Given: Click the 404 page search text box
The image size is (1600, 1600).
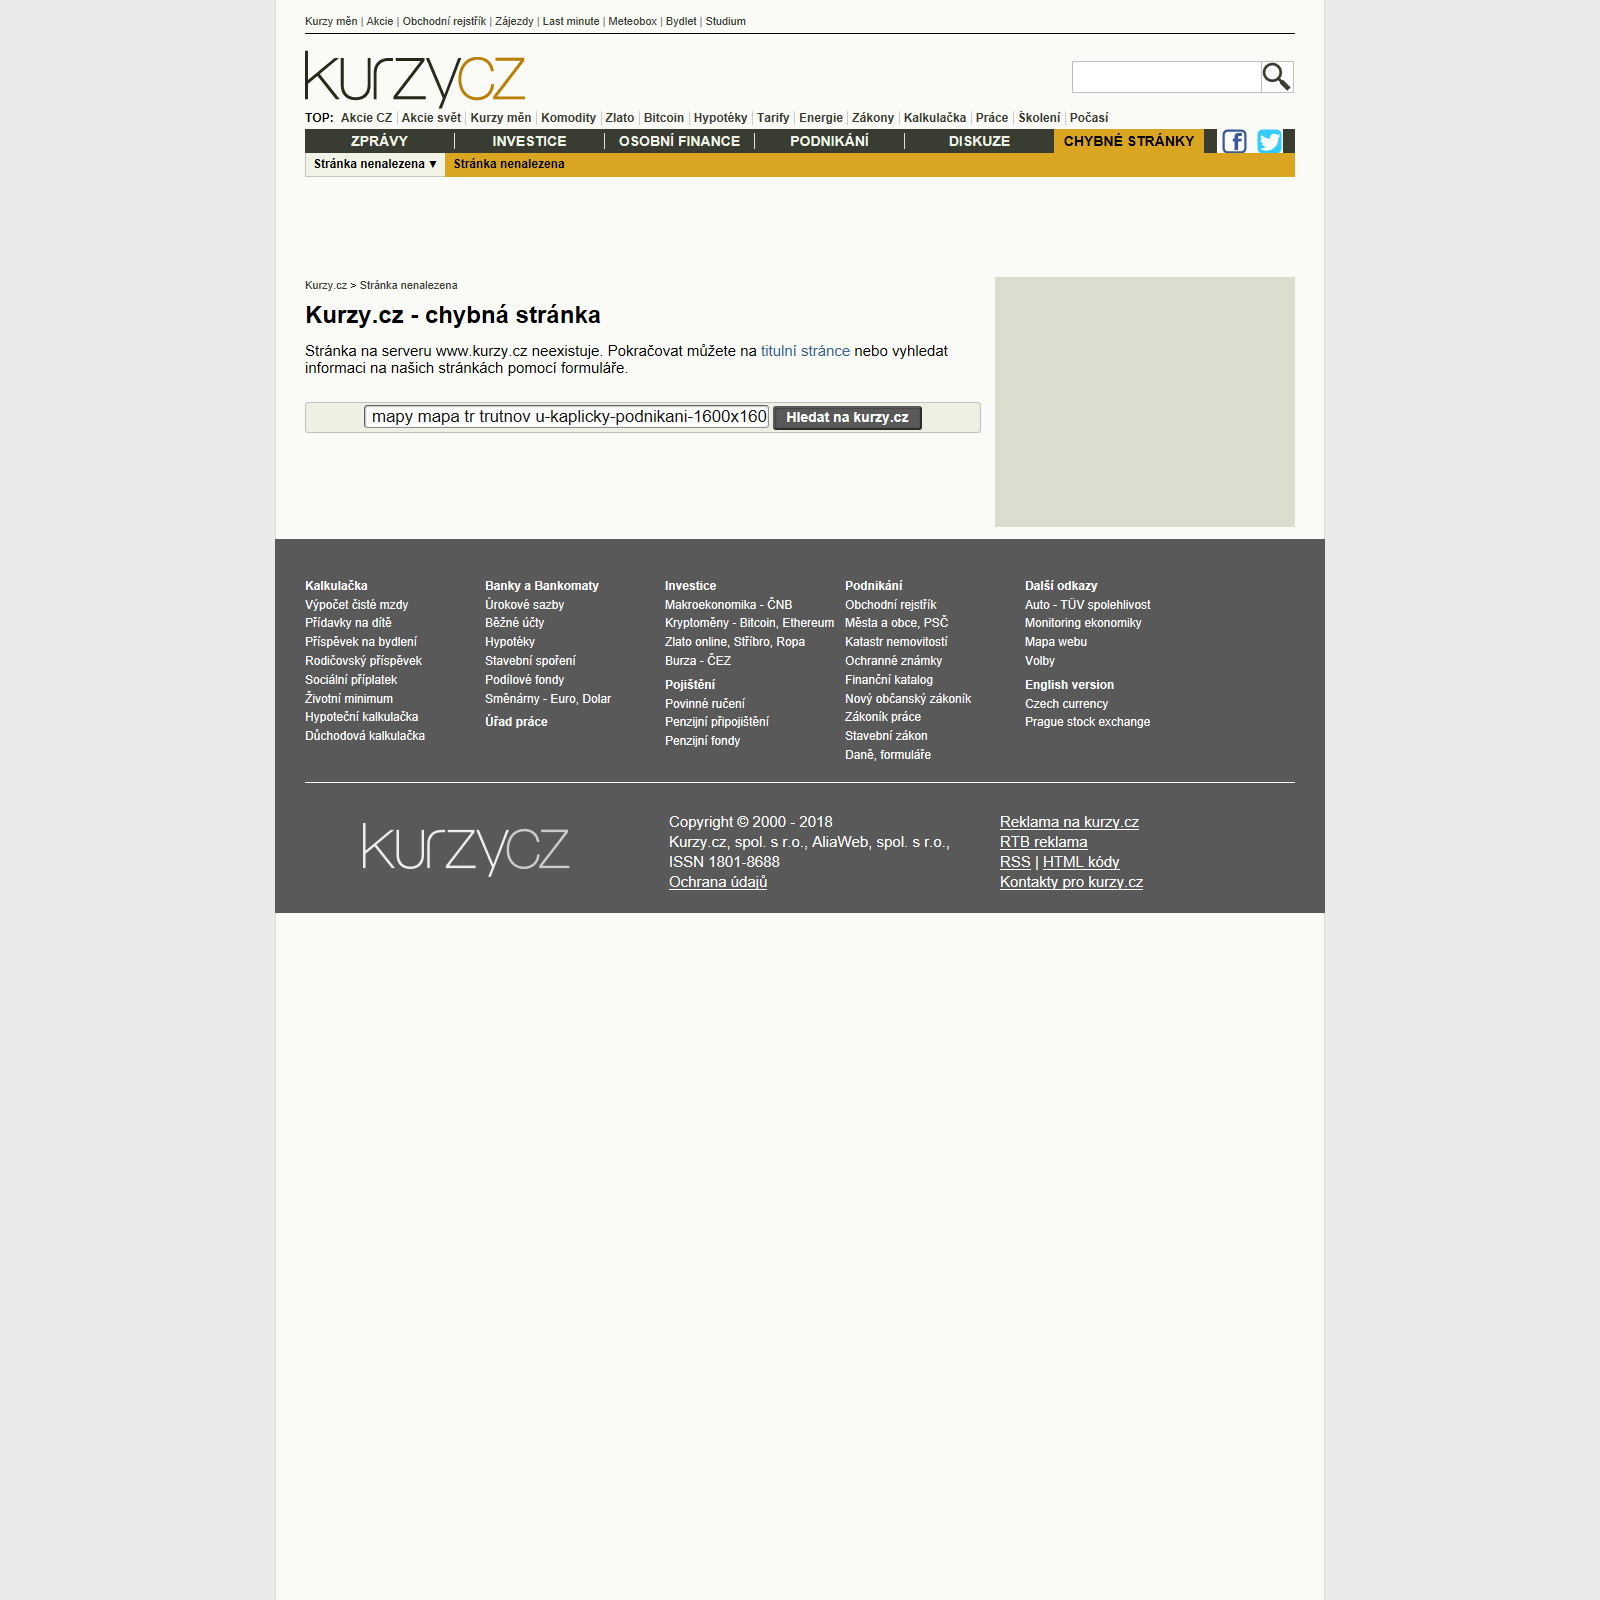Looking at the screenshot, I should pyautogui.click(x=567, y=417).
